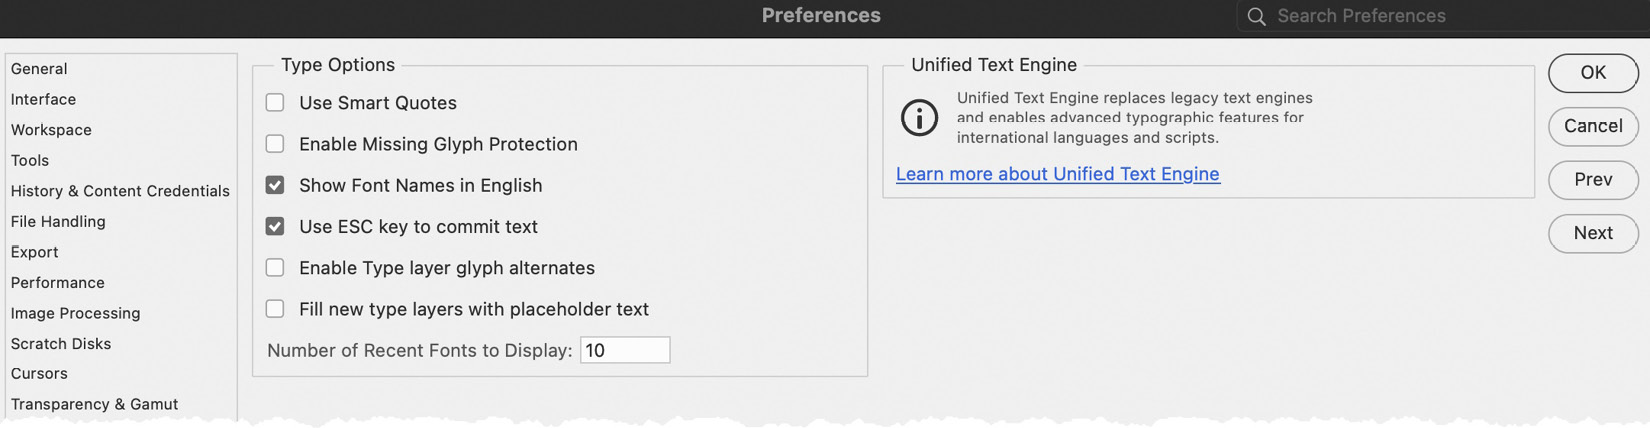Switch to Performance preferences
This screenshot has height=428, width=1650.
coord(57,282)
